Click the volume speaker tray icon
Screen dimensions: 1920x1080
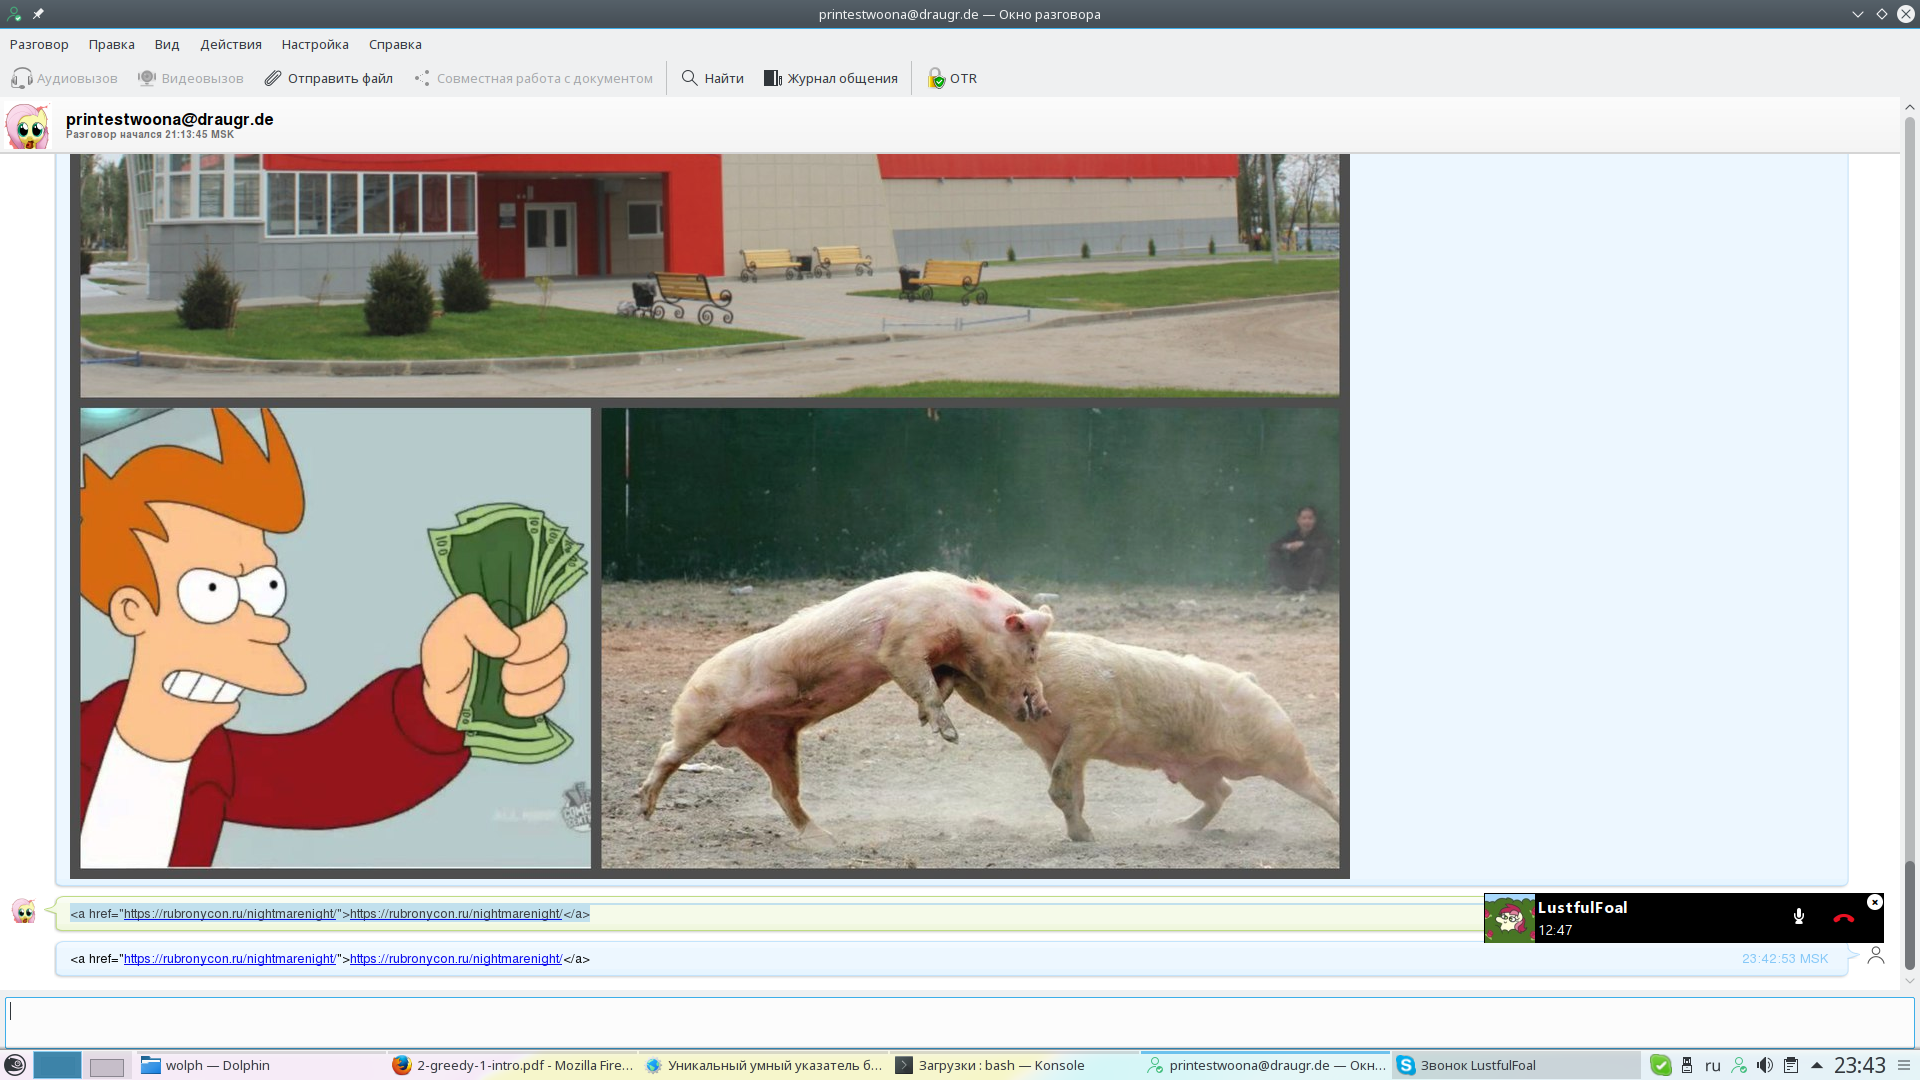pos(1765,1066)
